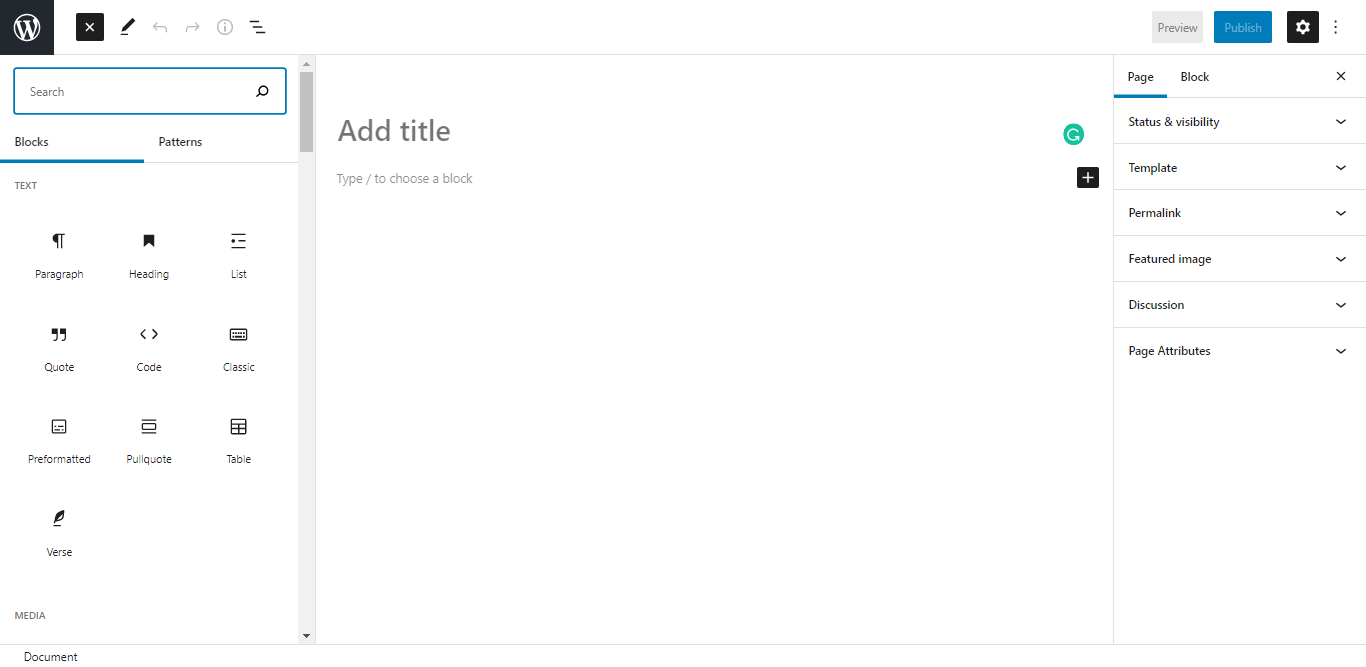This screenshot has height=667, width=1366.
Task: Insert a Table block
Action: click(x=238, y=440)
